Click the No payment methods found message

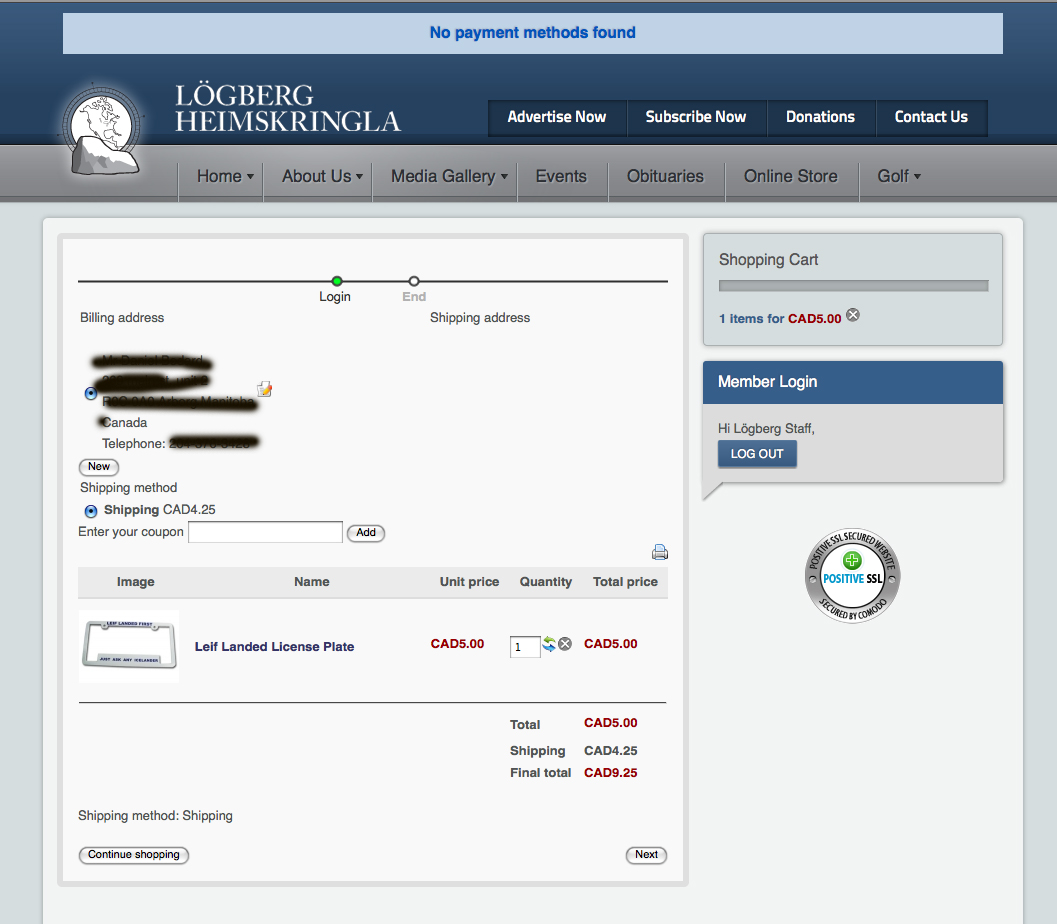click(533, 32)
